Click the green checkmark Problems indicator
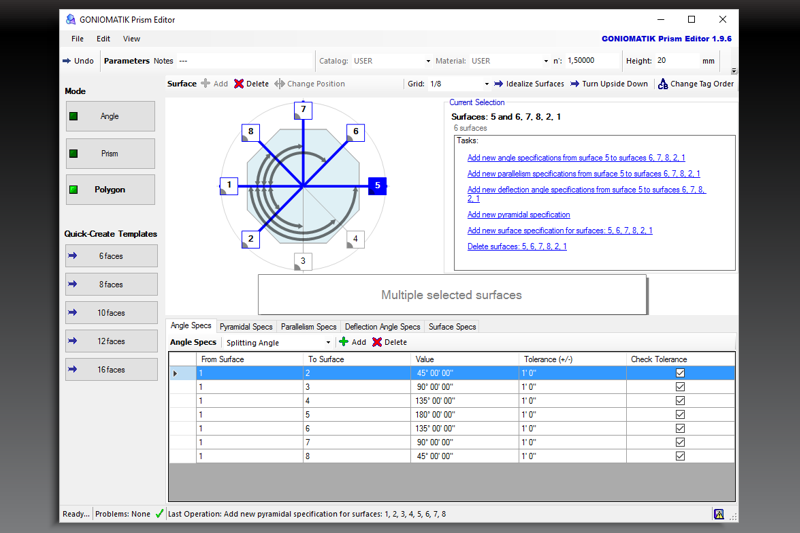The width and height of the screenshot is (800, 533). 160,514
